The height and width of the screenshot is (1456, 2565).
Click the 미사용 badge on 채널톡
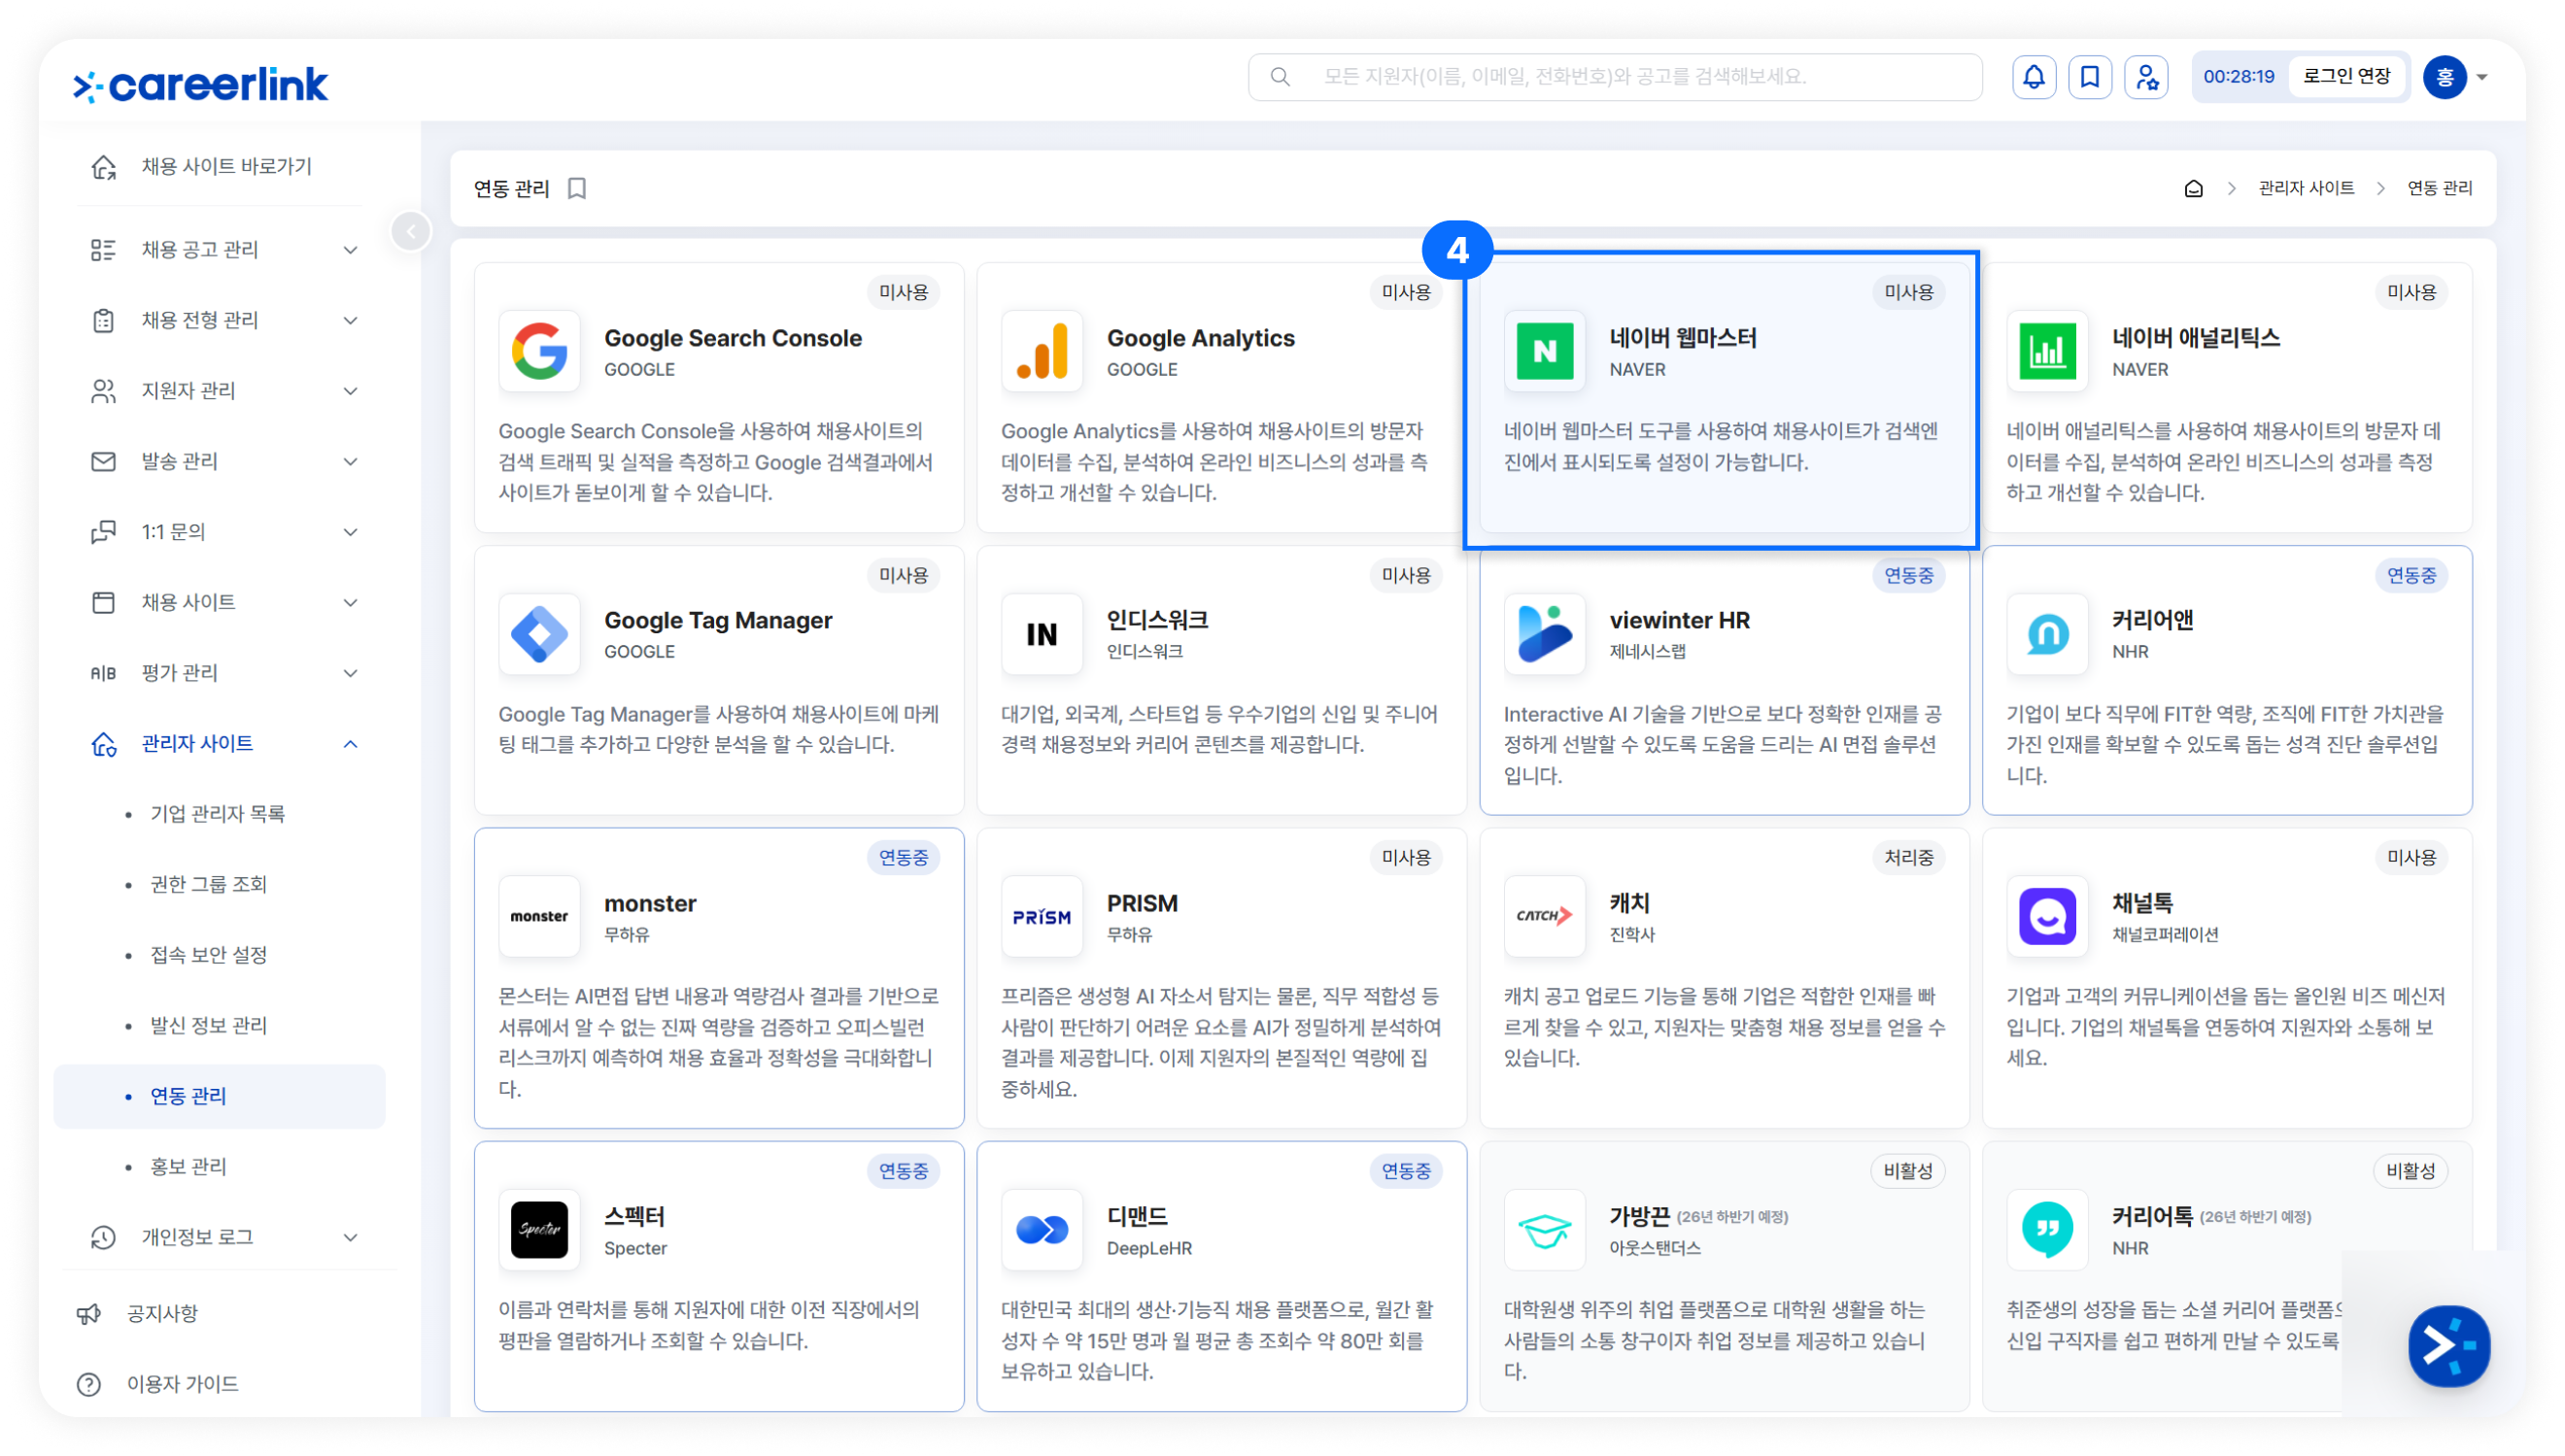2411,857
